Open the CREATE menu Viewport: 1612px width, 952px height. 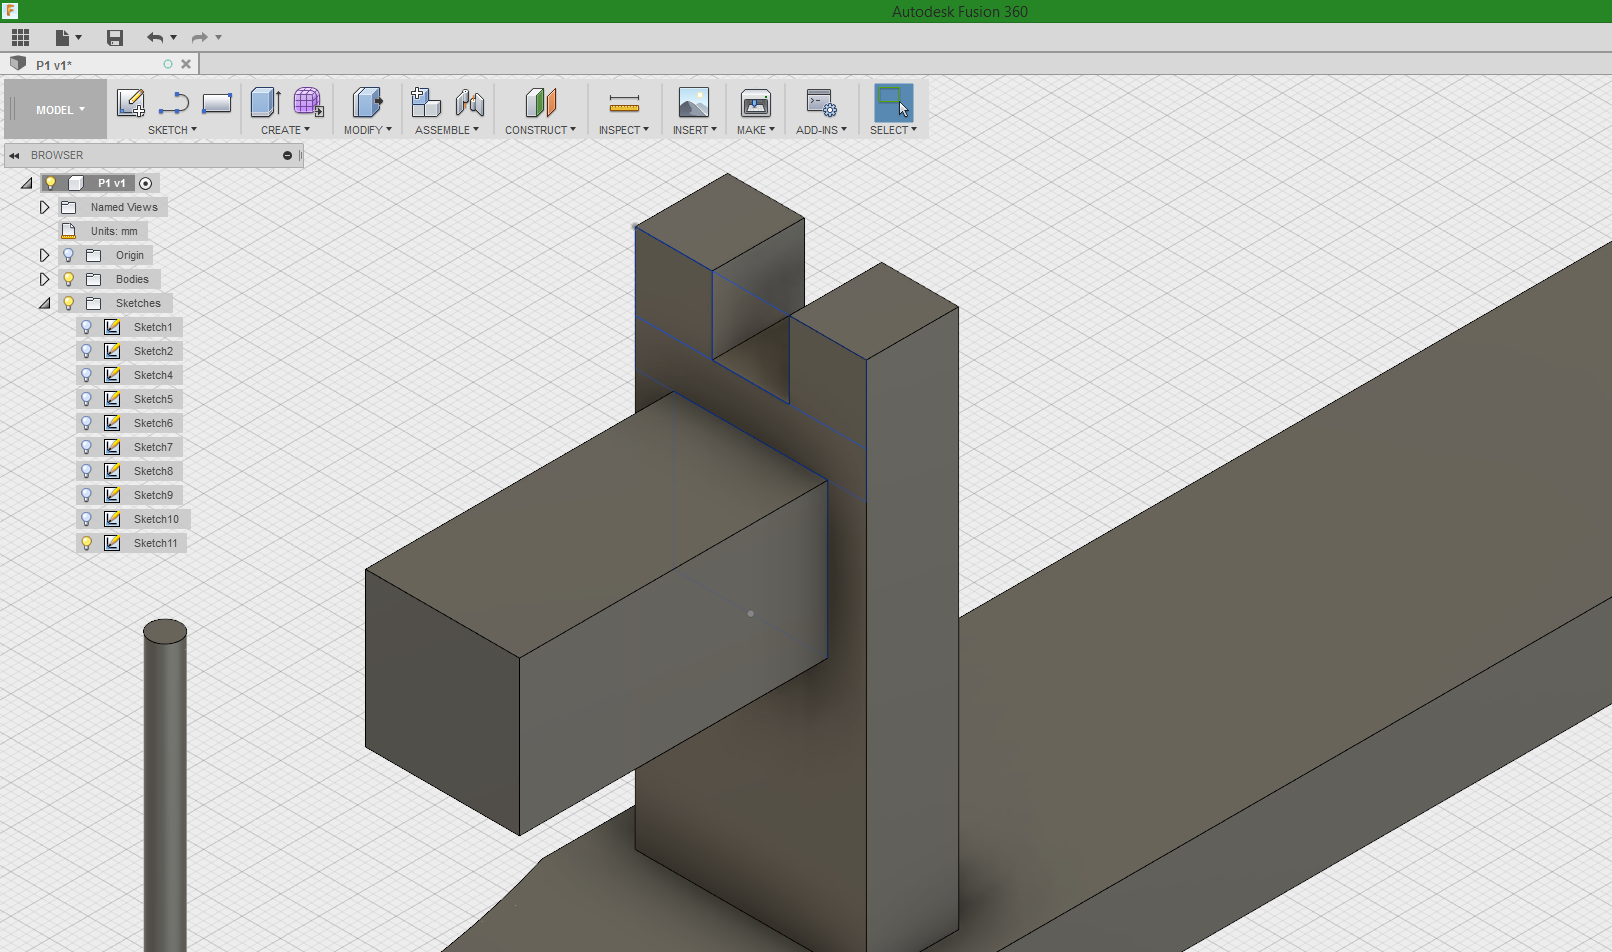[286, 130]
